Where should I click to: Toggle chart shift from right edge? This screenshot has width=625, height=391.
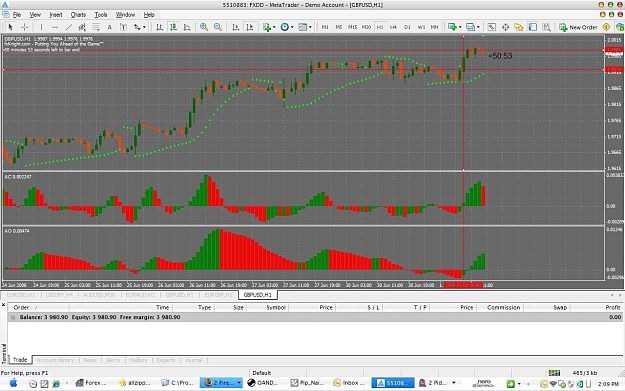tap(250, 27)
